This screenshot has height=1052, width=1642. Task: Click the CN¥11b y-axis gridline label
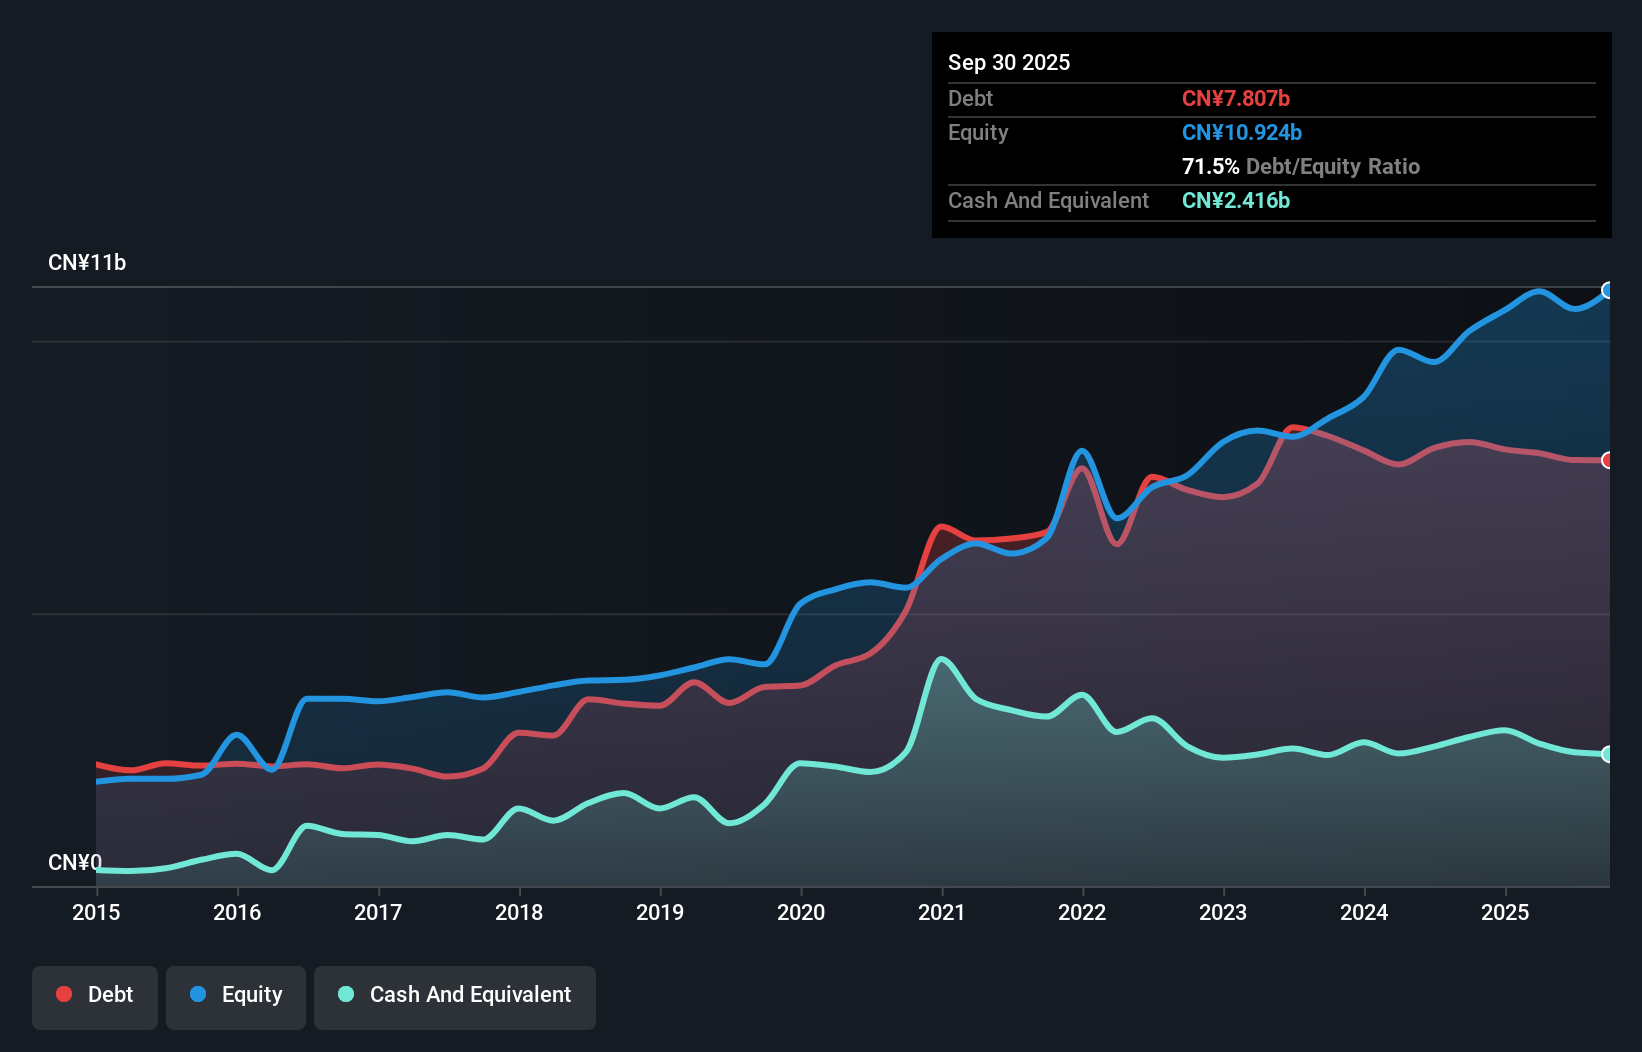click(x=88, y=263)
